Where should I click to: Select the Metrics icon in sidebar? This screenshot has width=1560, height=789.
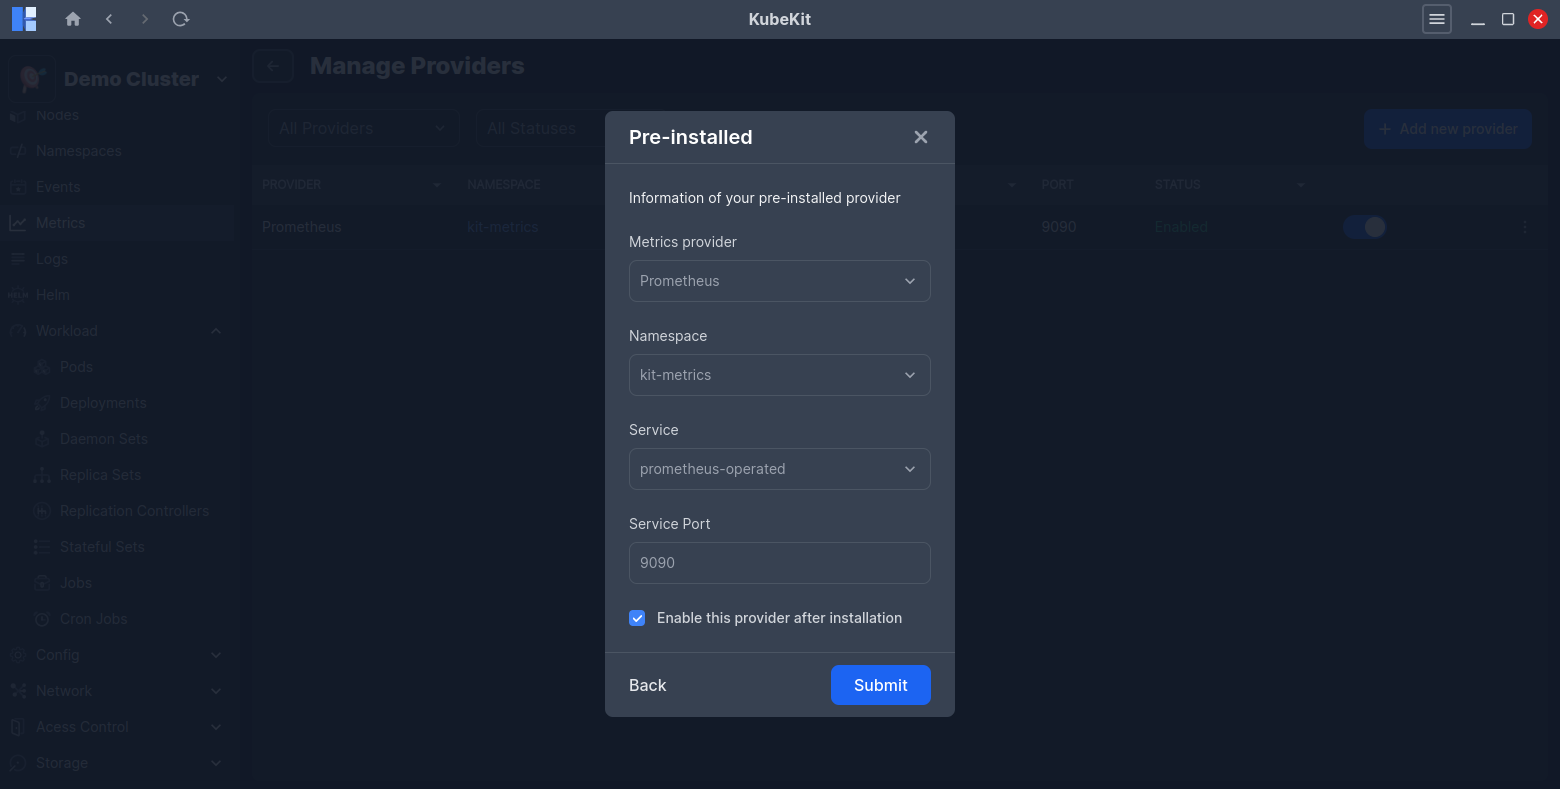click(18, 222)
